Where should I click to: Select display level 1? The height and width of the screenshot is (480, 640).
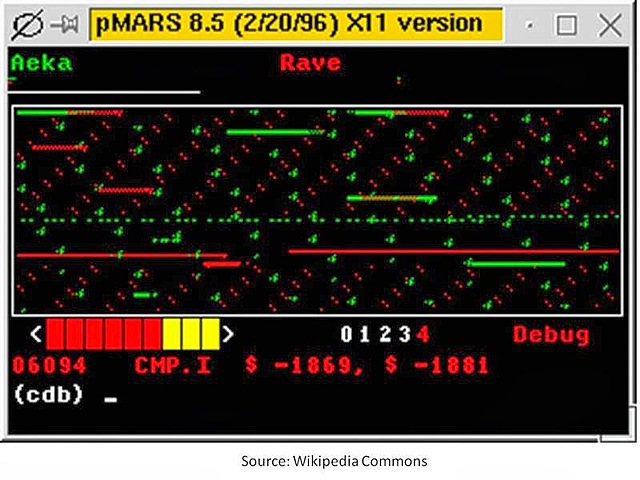point(364,334)
